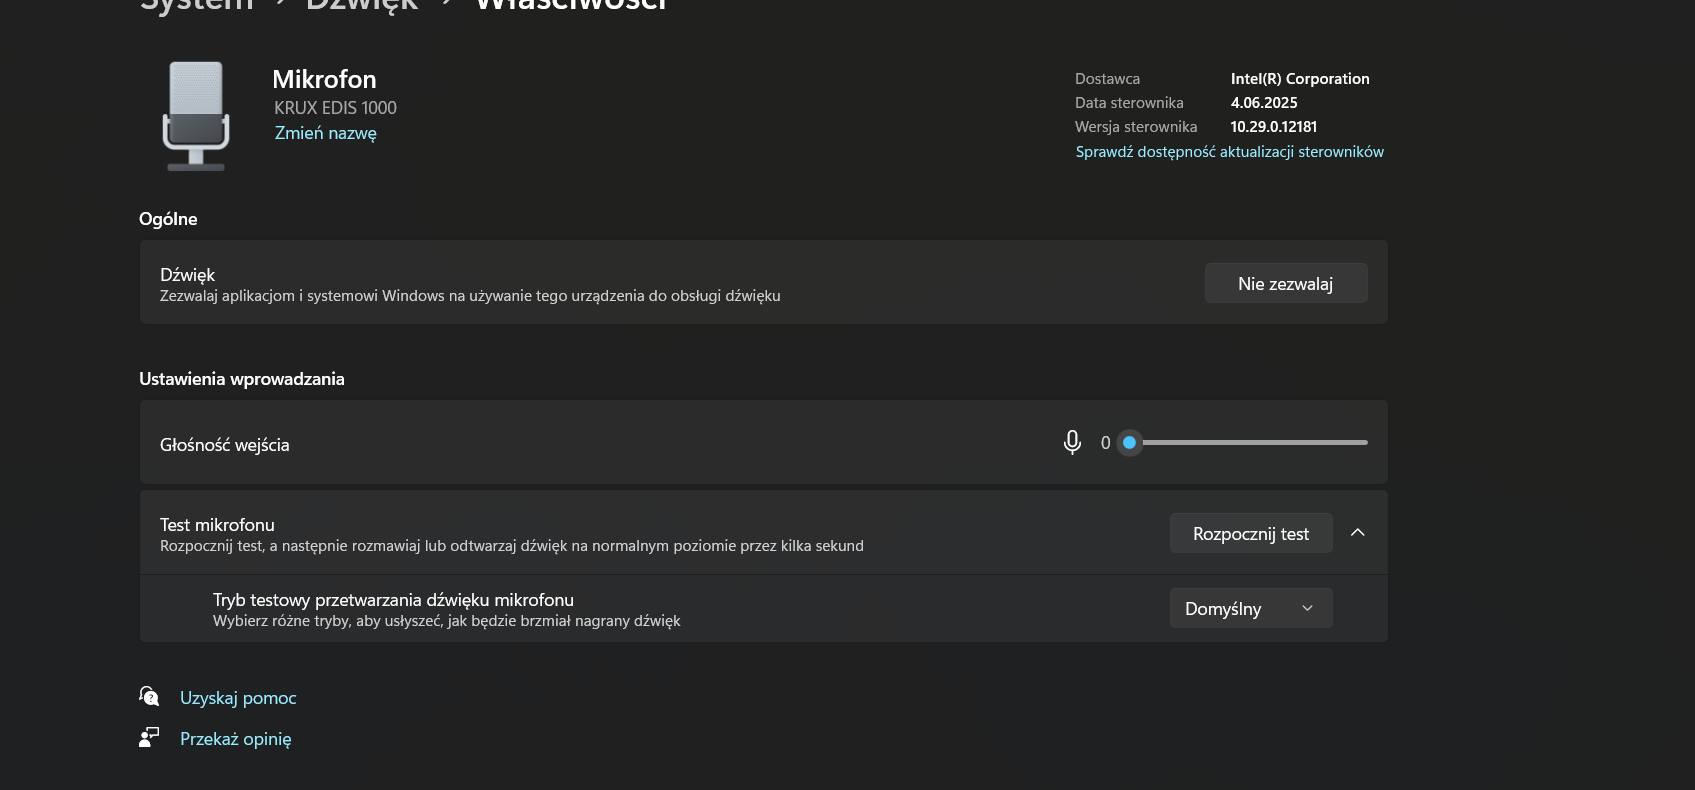Click the Test mikrofonu row title
1695x790 pixels.
pos(217,525)
